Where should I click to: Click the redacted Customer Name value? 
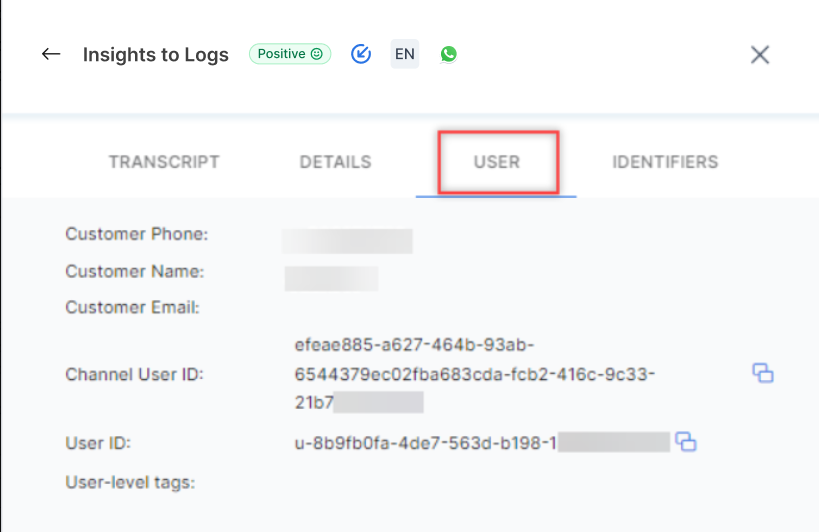click(331, 277)
